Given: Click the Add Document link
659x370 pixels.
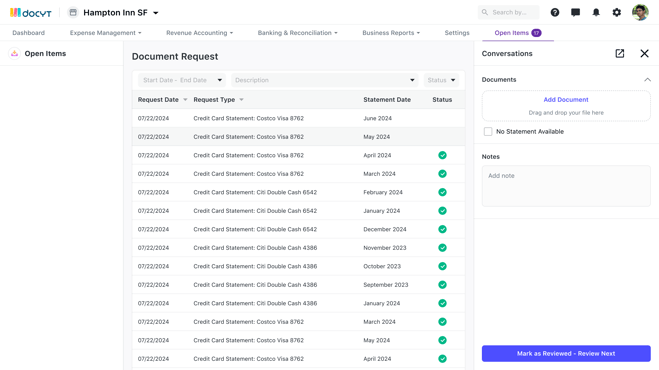Looking at the screenshot, I should pos(566,100).
